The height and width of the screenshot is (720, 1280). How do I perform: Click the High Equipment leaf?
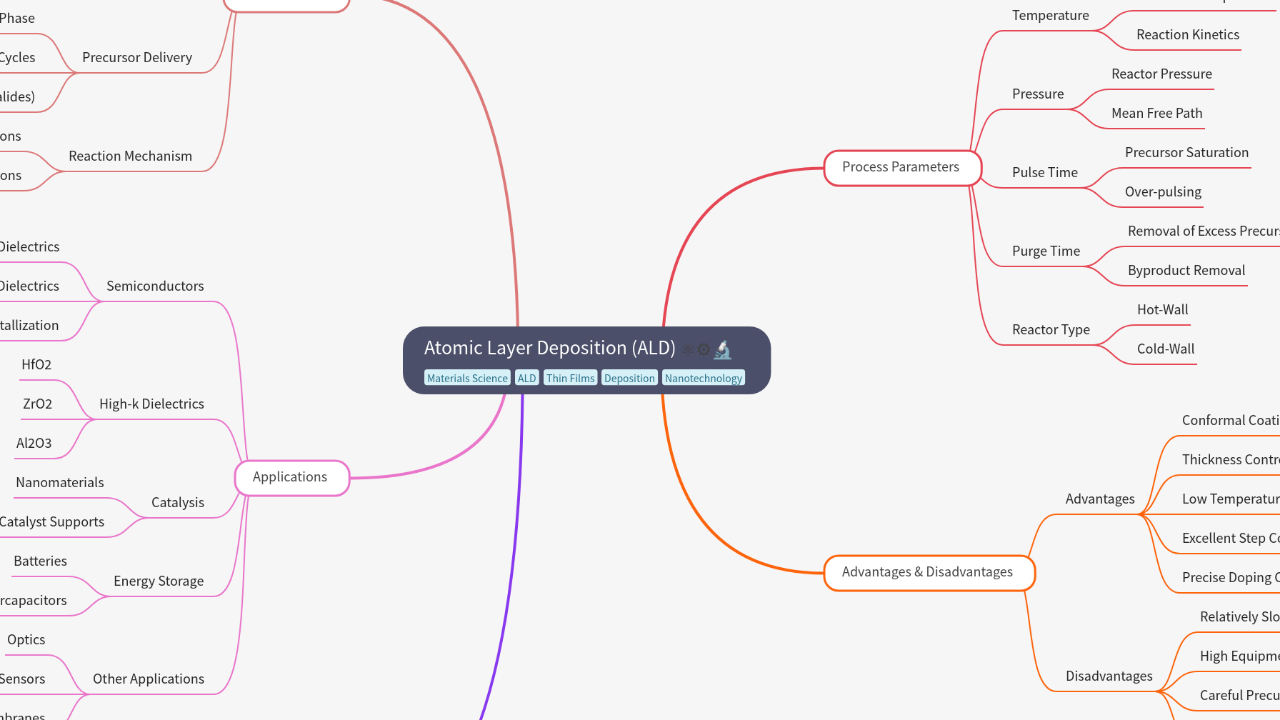pyautogui.click(x=1240, y=656)
